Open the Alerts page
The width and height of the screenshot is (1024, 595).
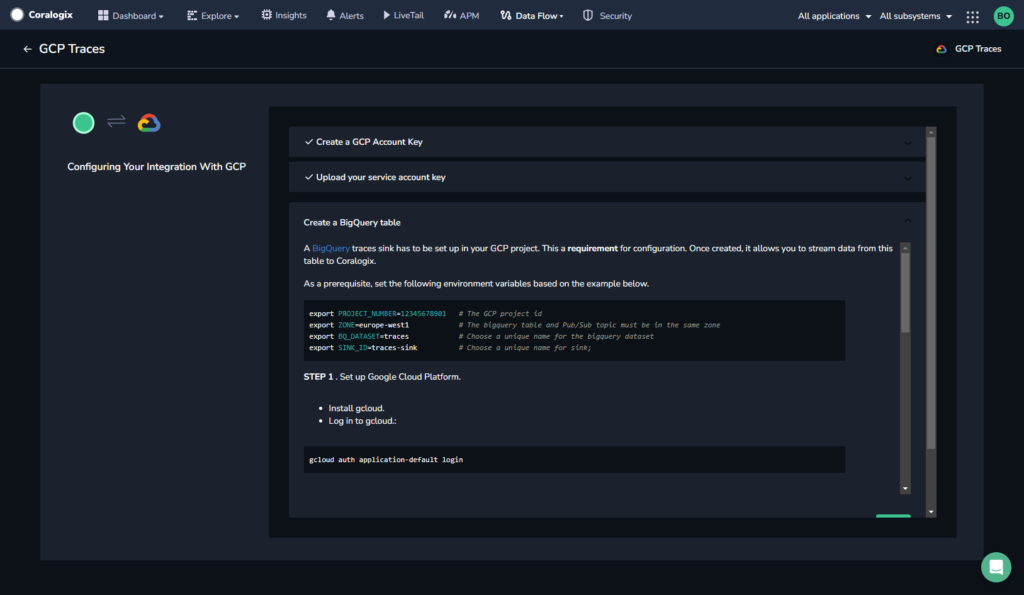tap(345, 16)
